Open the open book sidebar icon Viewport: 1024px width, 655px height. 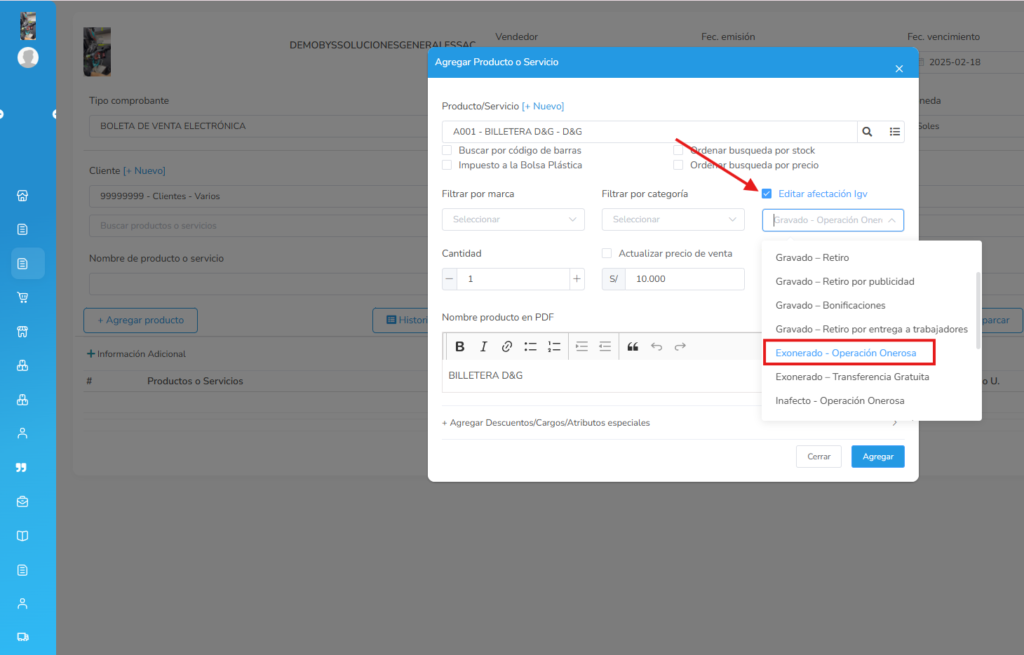22,535
